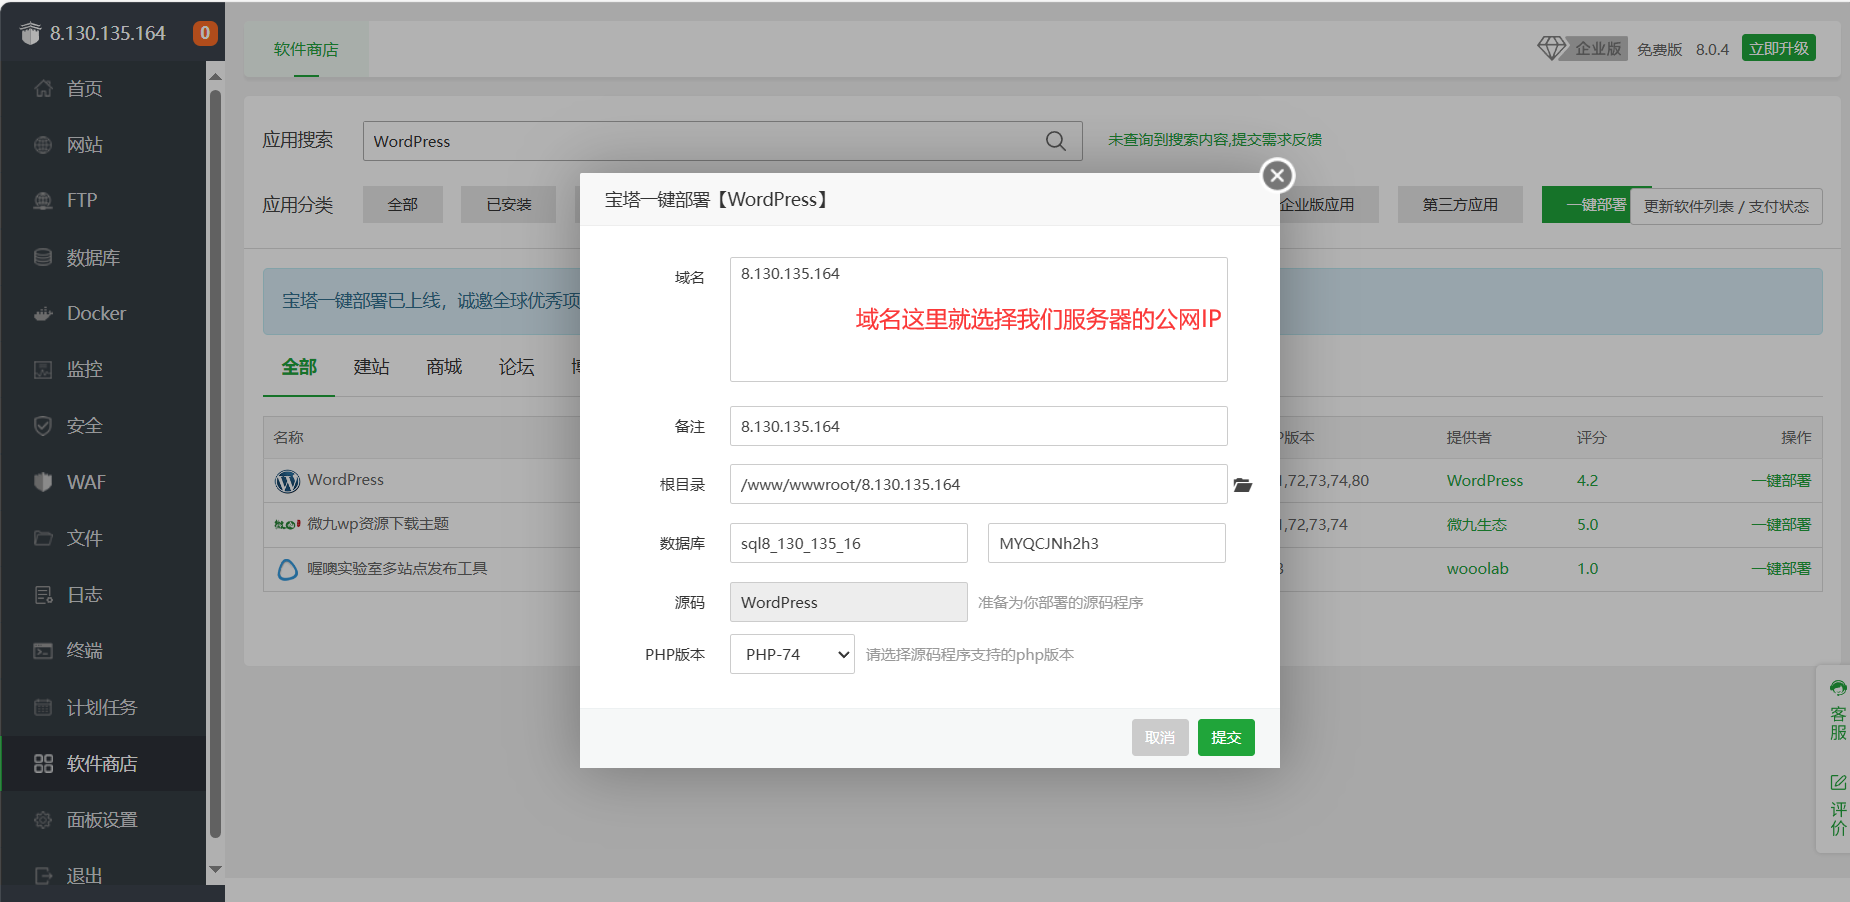
Task: Browse folders with the 根目录 folder icon
Action: [x=1243, y=485]
